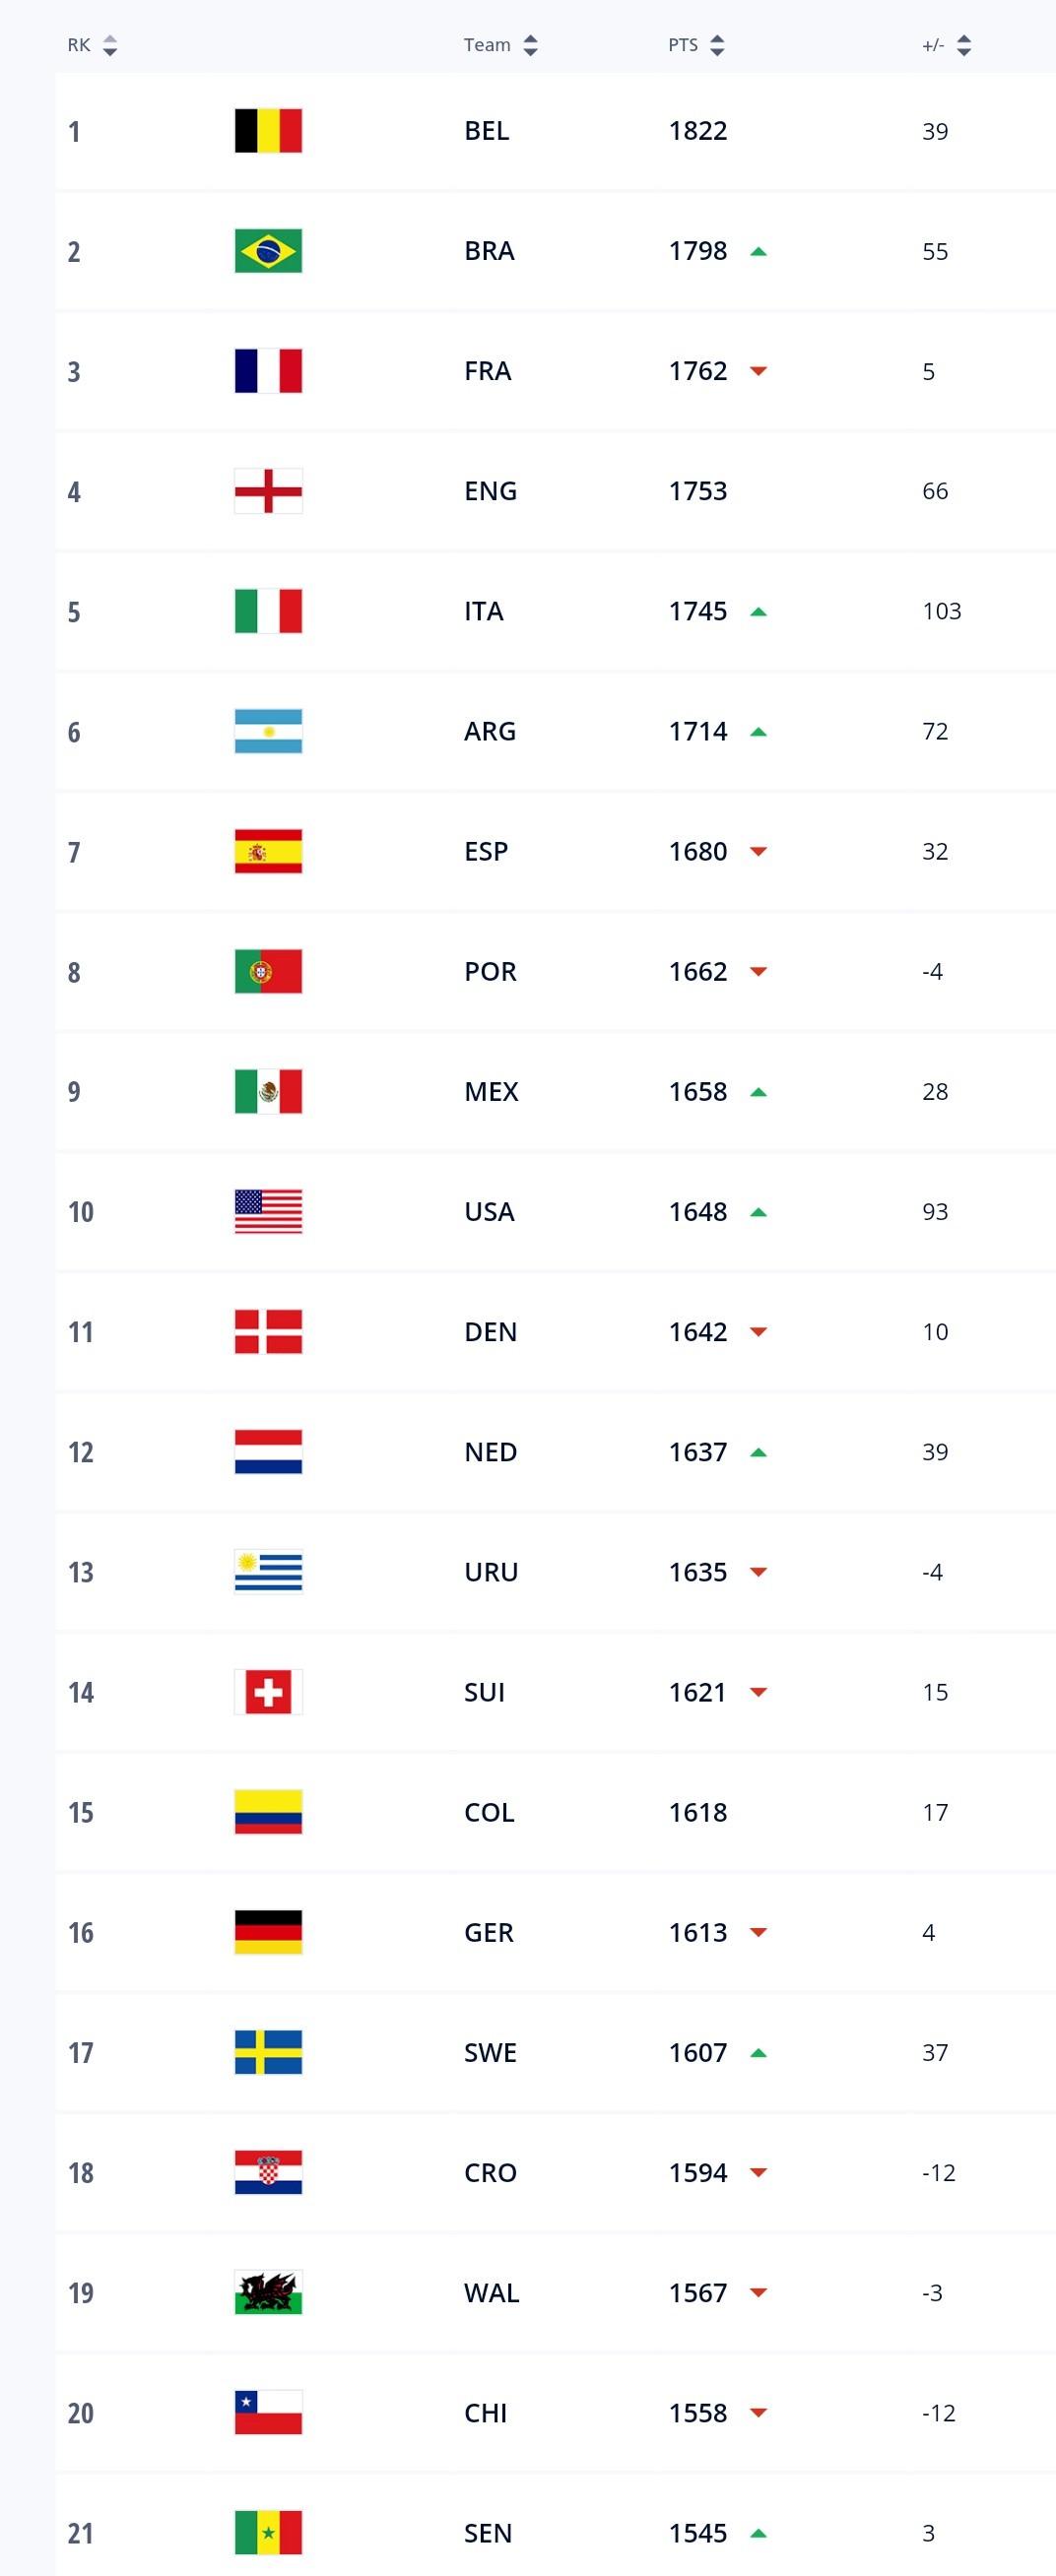Sort by PTS column arrows
The image size is (1056, 2576).
[x=717, y=45]
